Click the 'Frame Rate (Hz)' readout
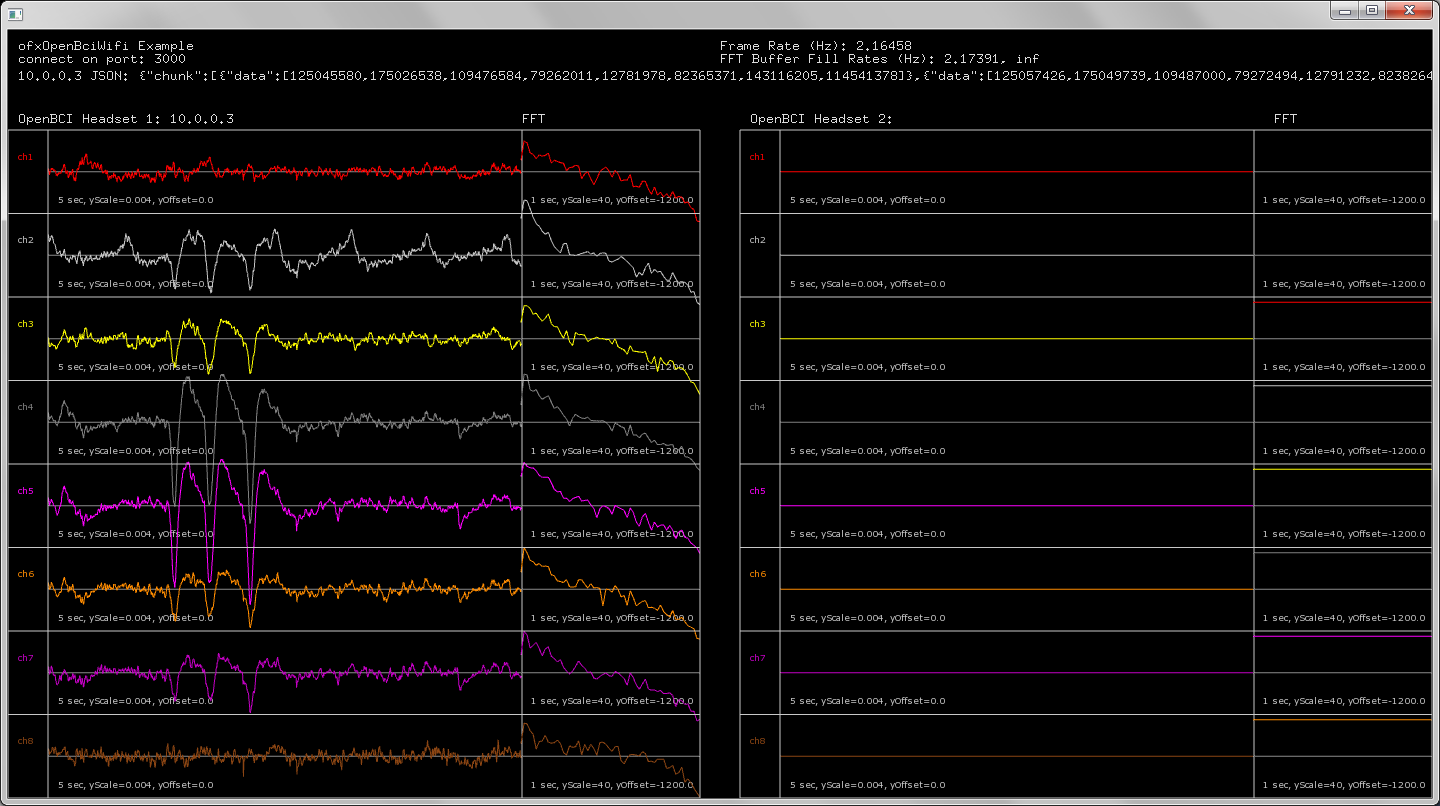Viewport: 1440px width, 806px height. coord(816,46)
